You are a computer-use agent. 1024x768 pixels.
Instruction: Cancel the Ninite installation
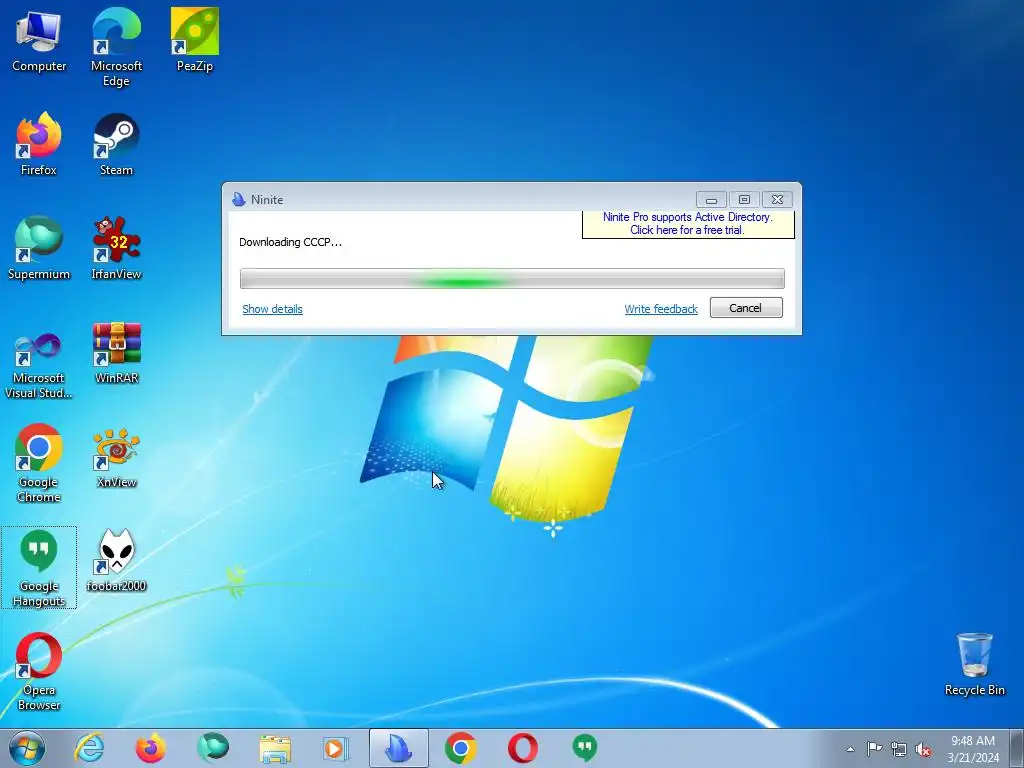(x=746, y=308)
